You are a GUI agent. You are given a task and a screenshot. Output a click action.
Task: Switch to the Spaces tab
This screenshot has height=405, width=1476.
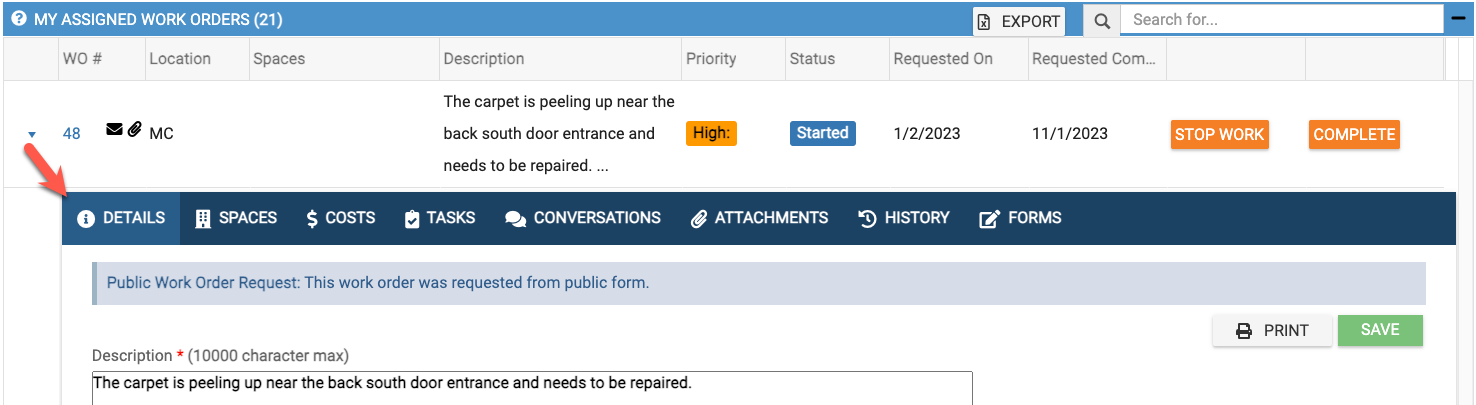click(x=236, y=218)
